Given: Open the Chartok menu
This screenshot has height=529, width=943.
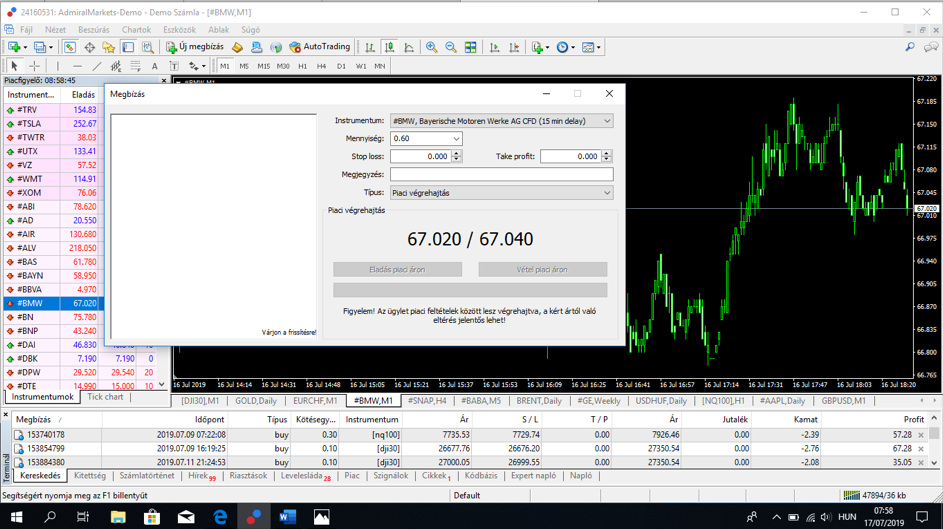Looking at the screenshot, I should (x=137, y=29).
